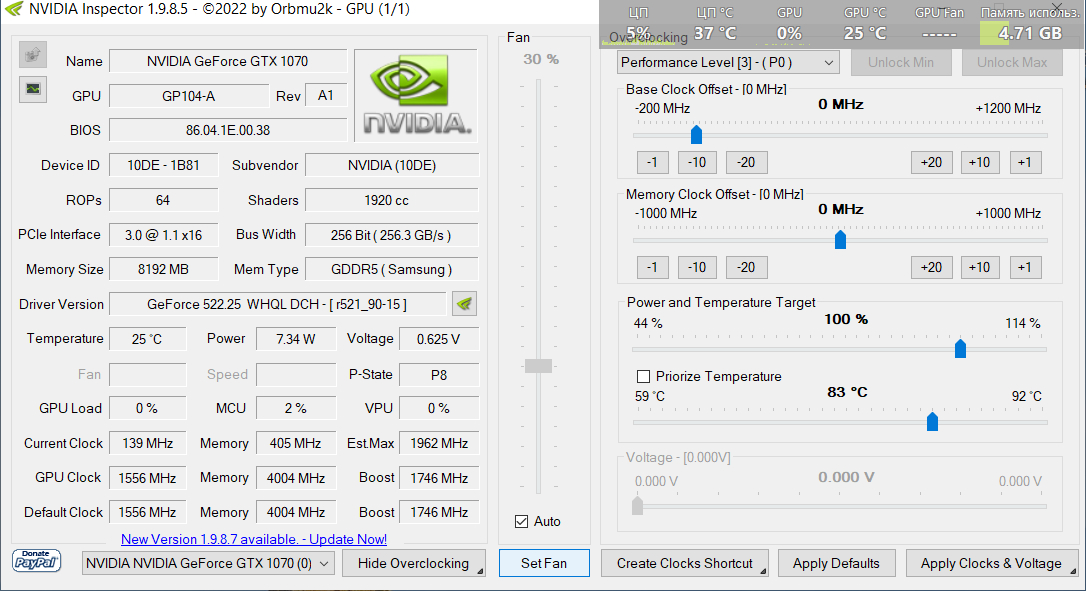Enable the Priorize Temperature checkbox
Screen dimensions: 1086x591
(643, 376)
